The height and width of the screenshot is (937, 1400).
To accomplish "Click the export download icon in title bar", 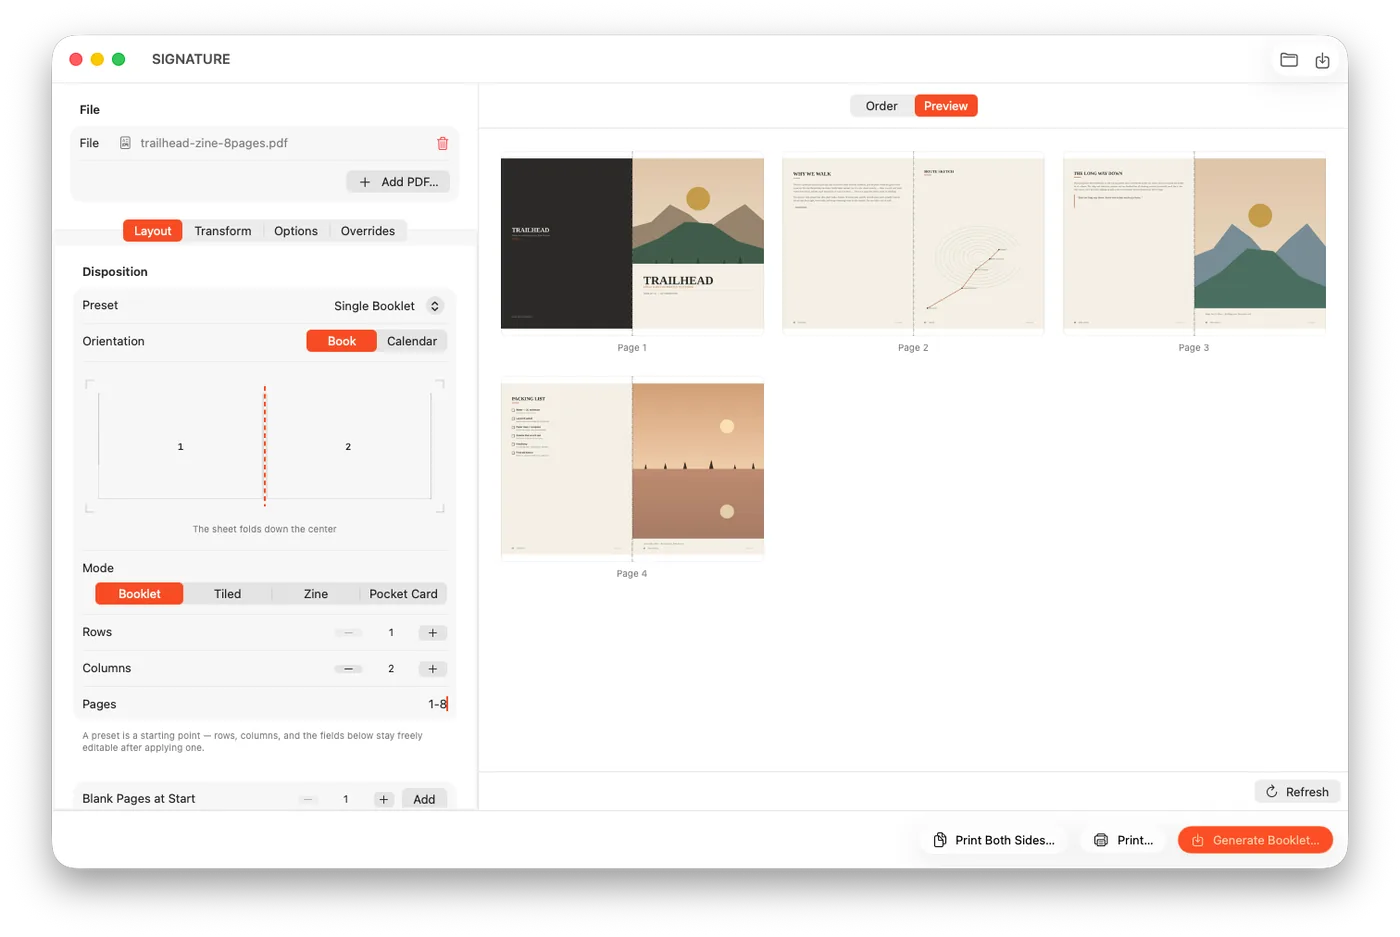I will (1322, 60).
